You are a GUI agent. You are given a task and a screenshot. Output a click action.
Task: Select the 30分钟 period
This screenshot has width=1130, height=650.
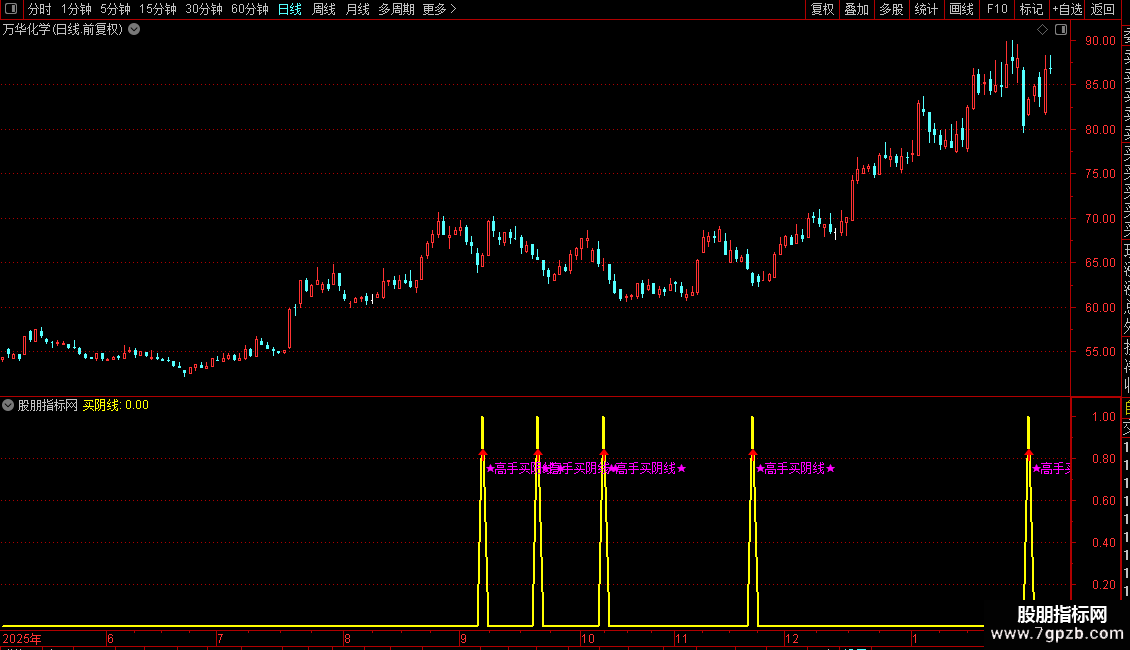coord(204,9)
